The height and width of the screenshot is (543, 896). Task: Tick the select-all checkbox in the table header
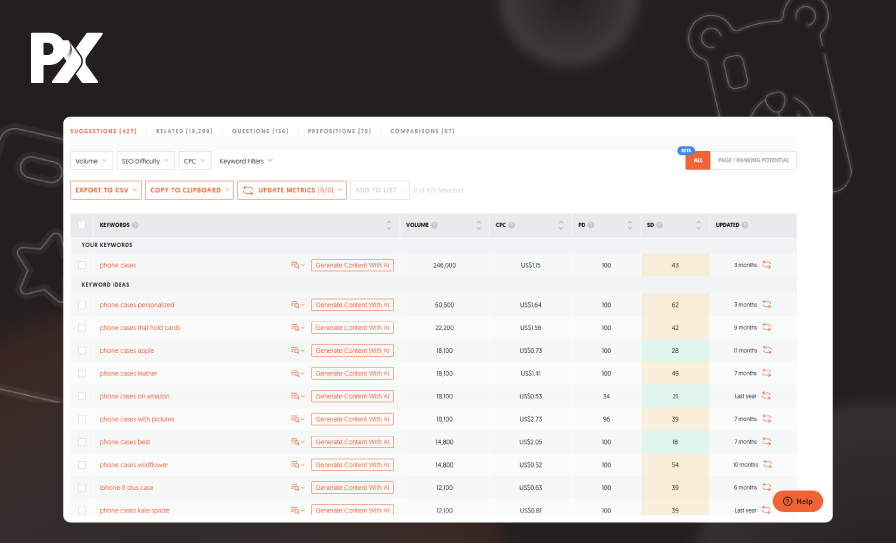82,225
